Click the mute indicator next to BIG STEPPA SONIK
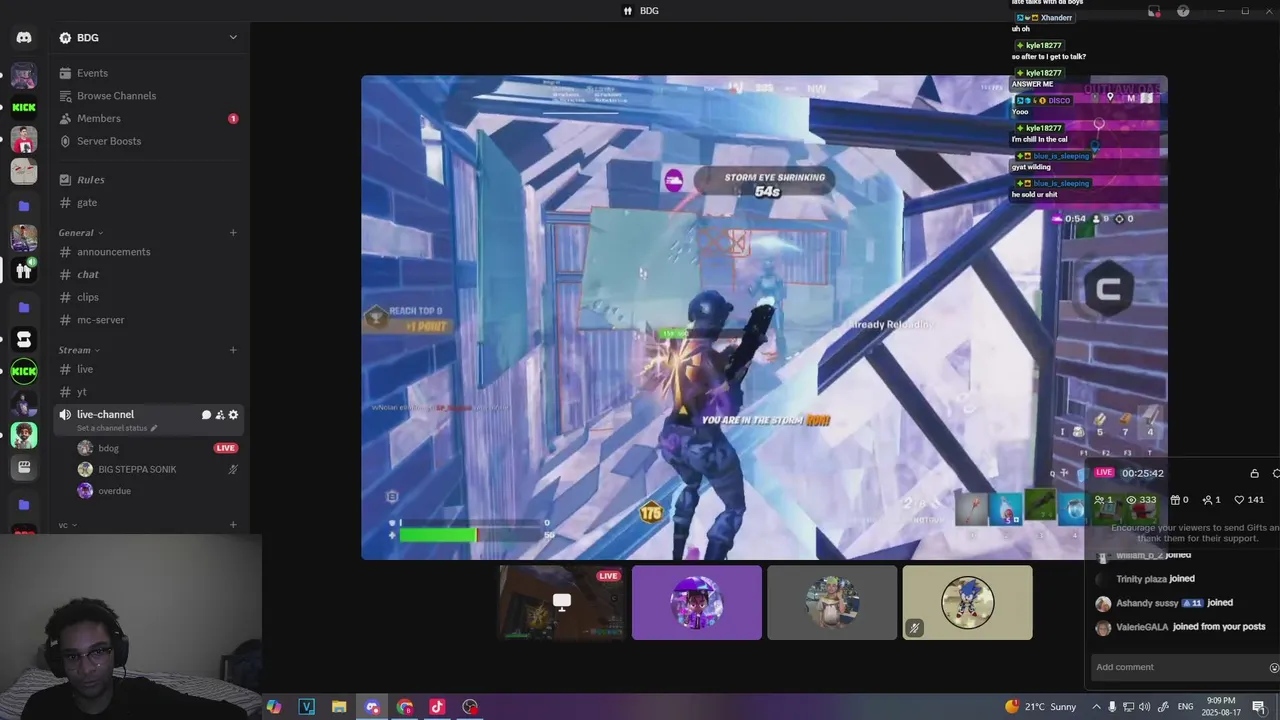 point(233,469)
